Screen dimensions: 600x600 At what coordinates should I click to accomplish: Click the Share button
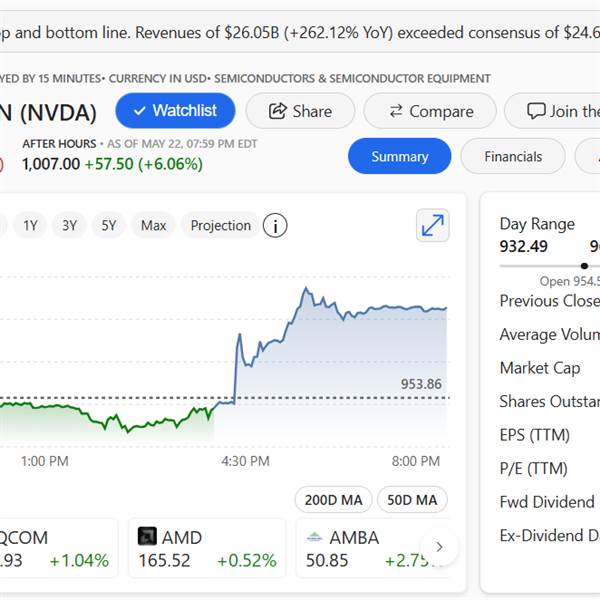click(300, 111)
